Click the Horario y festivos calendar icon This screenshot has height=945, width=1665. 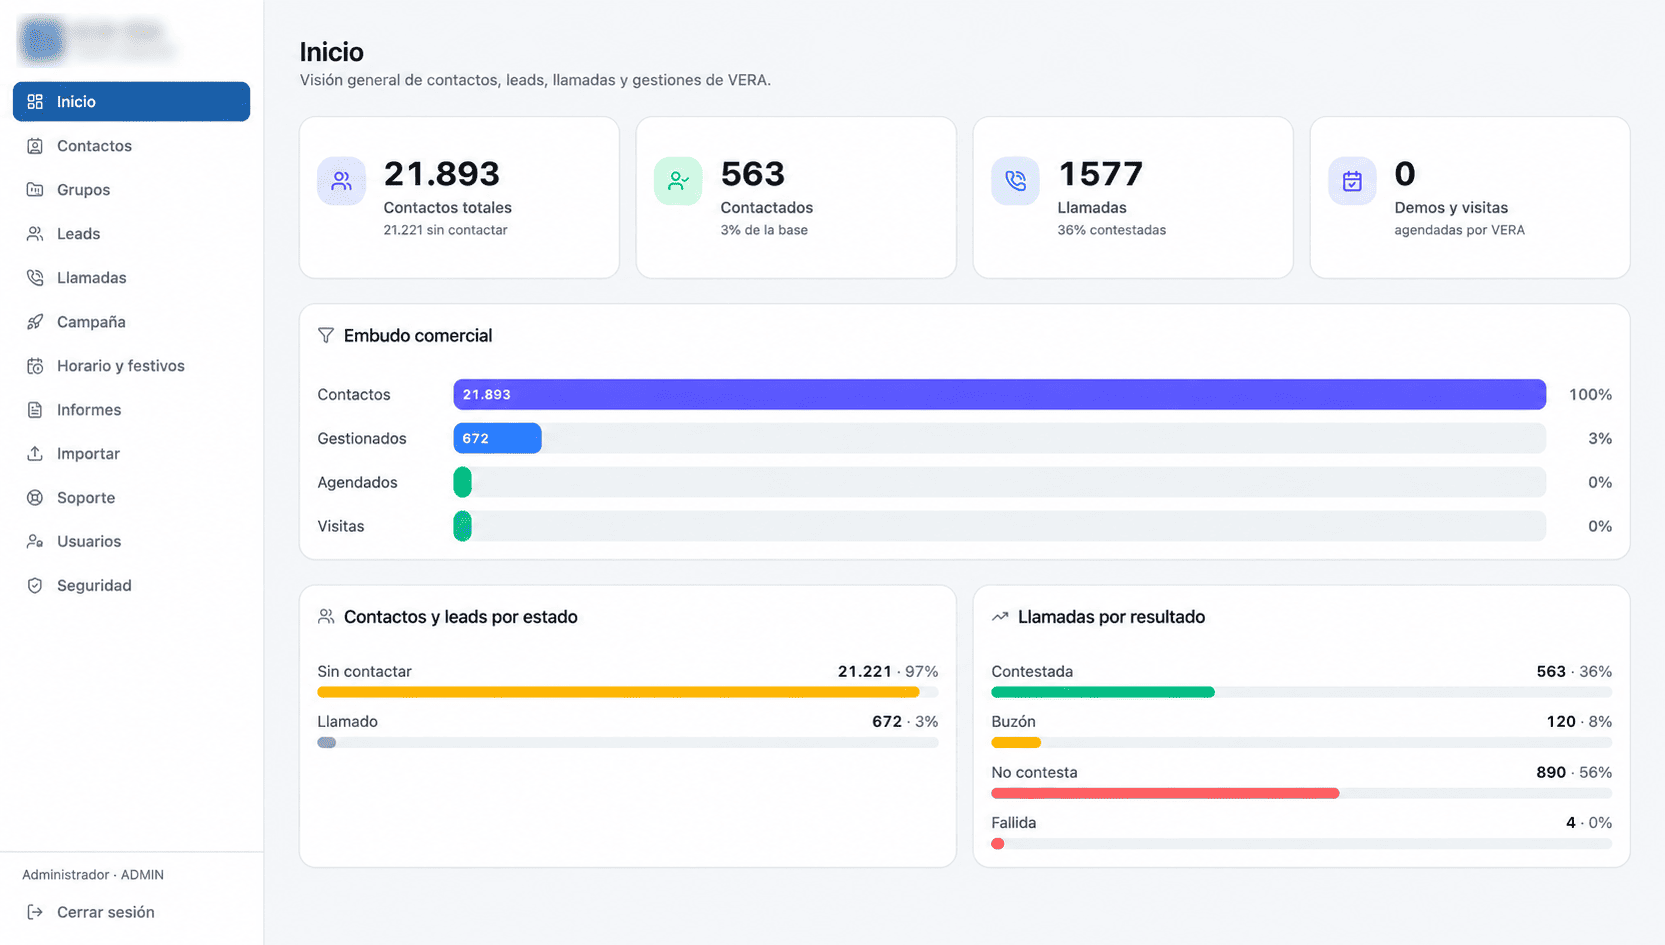35,366
